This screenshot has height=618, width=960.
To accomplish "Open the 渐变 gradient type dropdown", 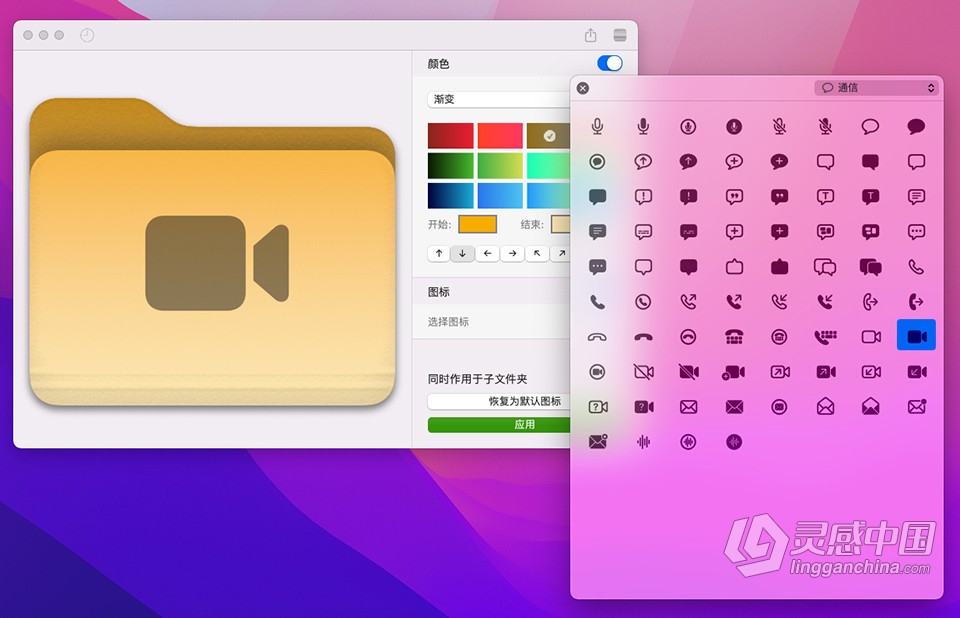I will click(500, 98).
